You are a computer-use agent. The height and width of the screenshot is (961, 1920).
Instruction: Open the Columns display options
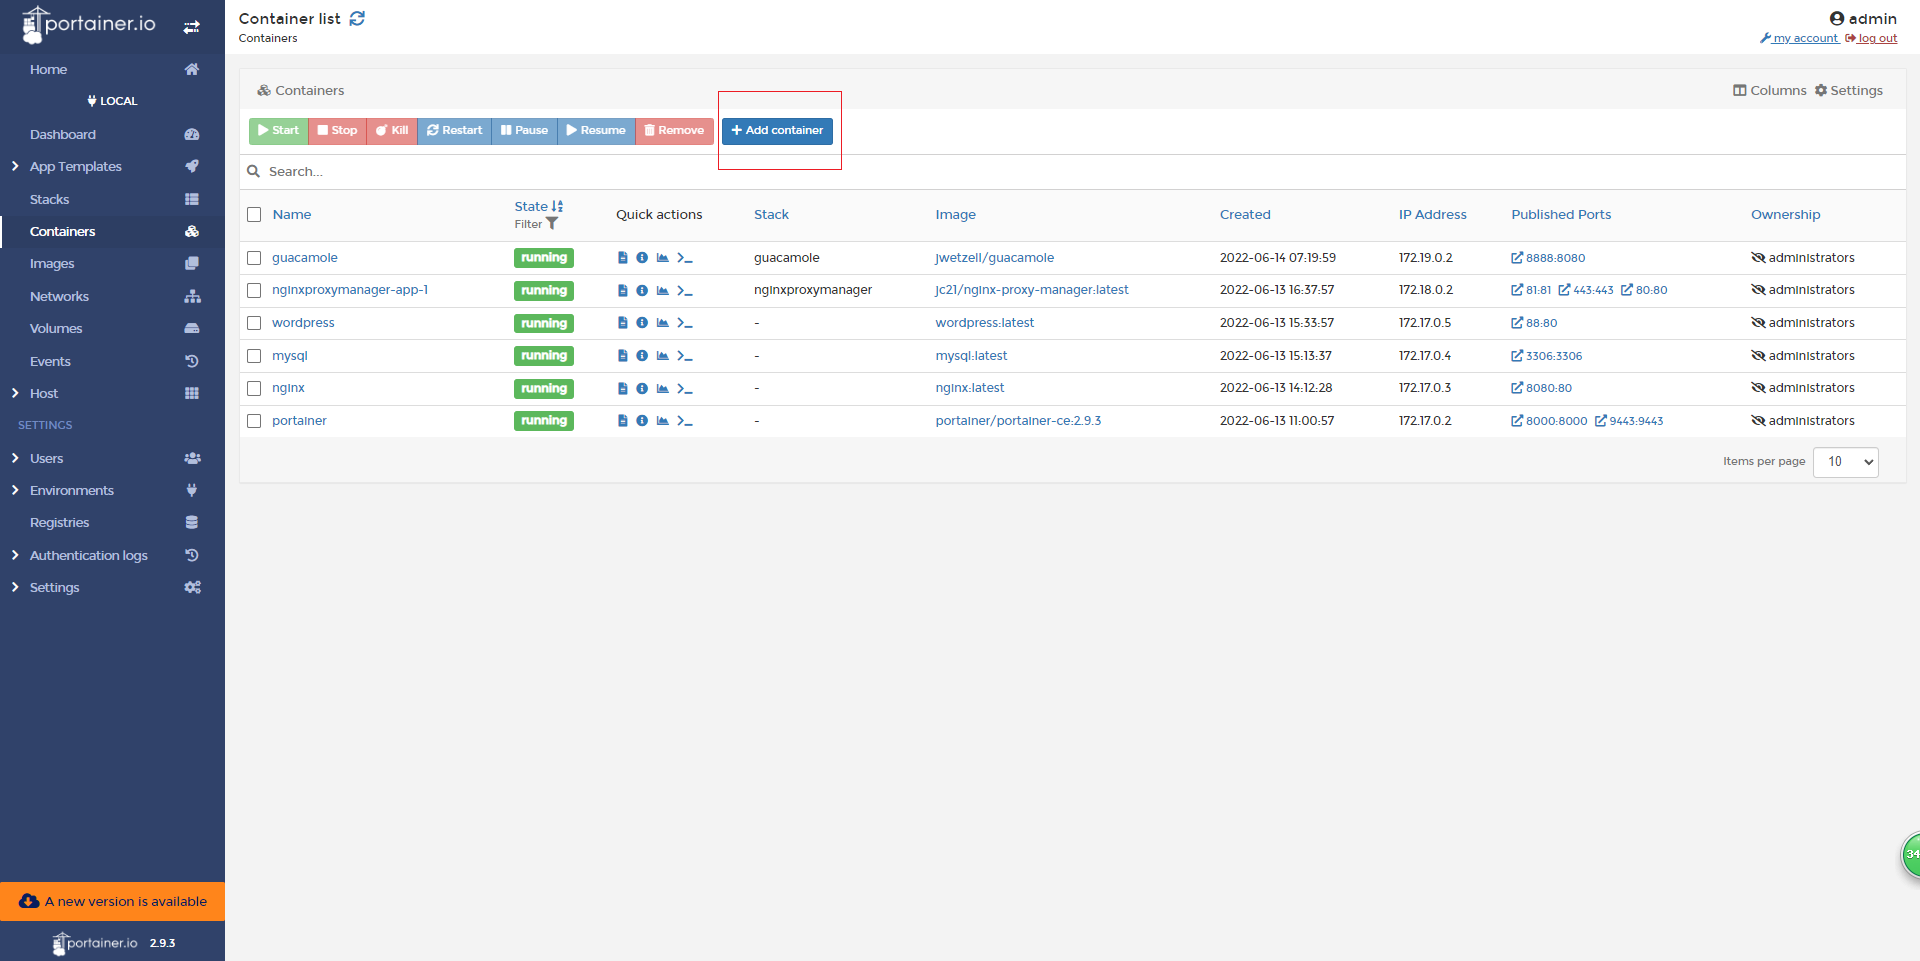tap(1770, 90)
